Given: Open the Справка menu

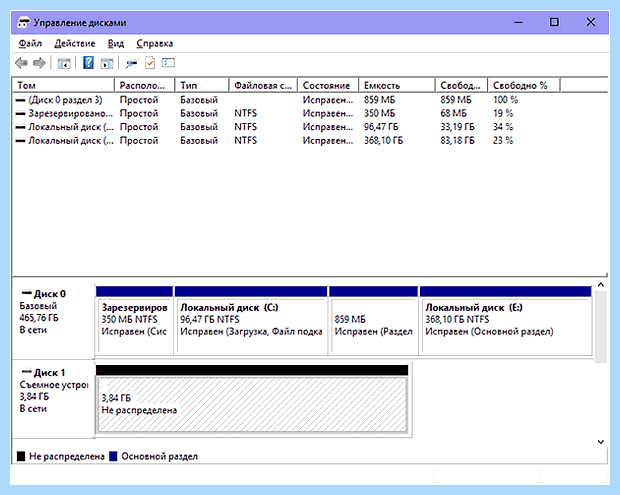Looking at the screenshot, I should coord(155,43).
